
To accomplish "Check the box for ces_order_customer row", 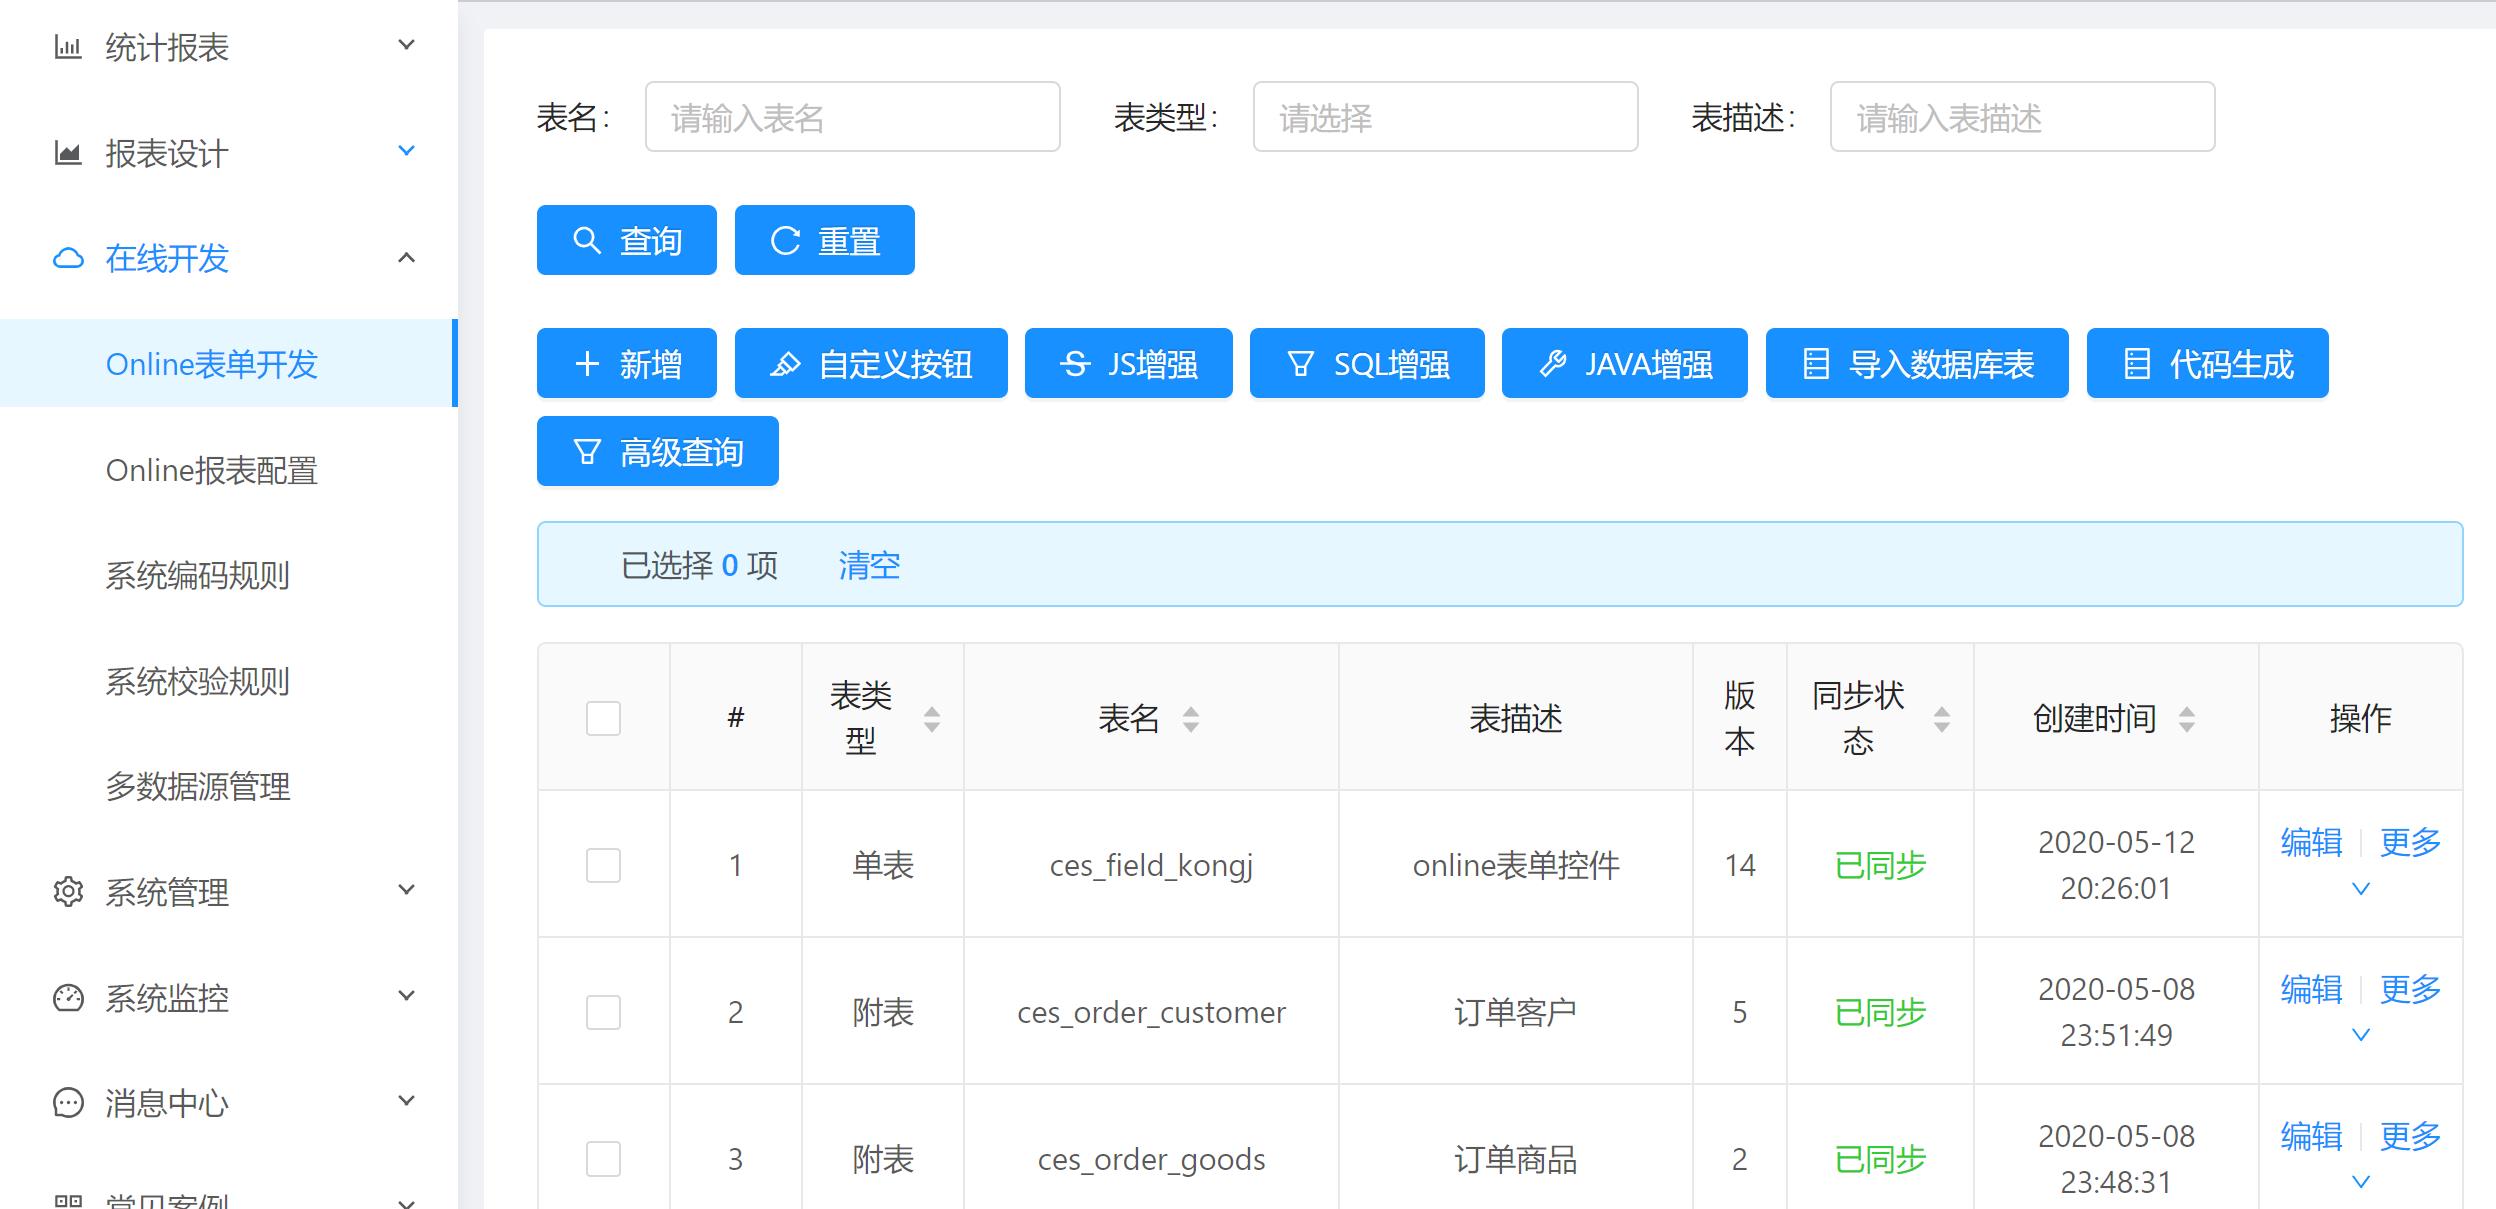I will [x=603, y=1012].
